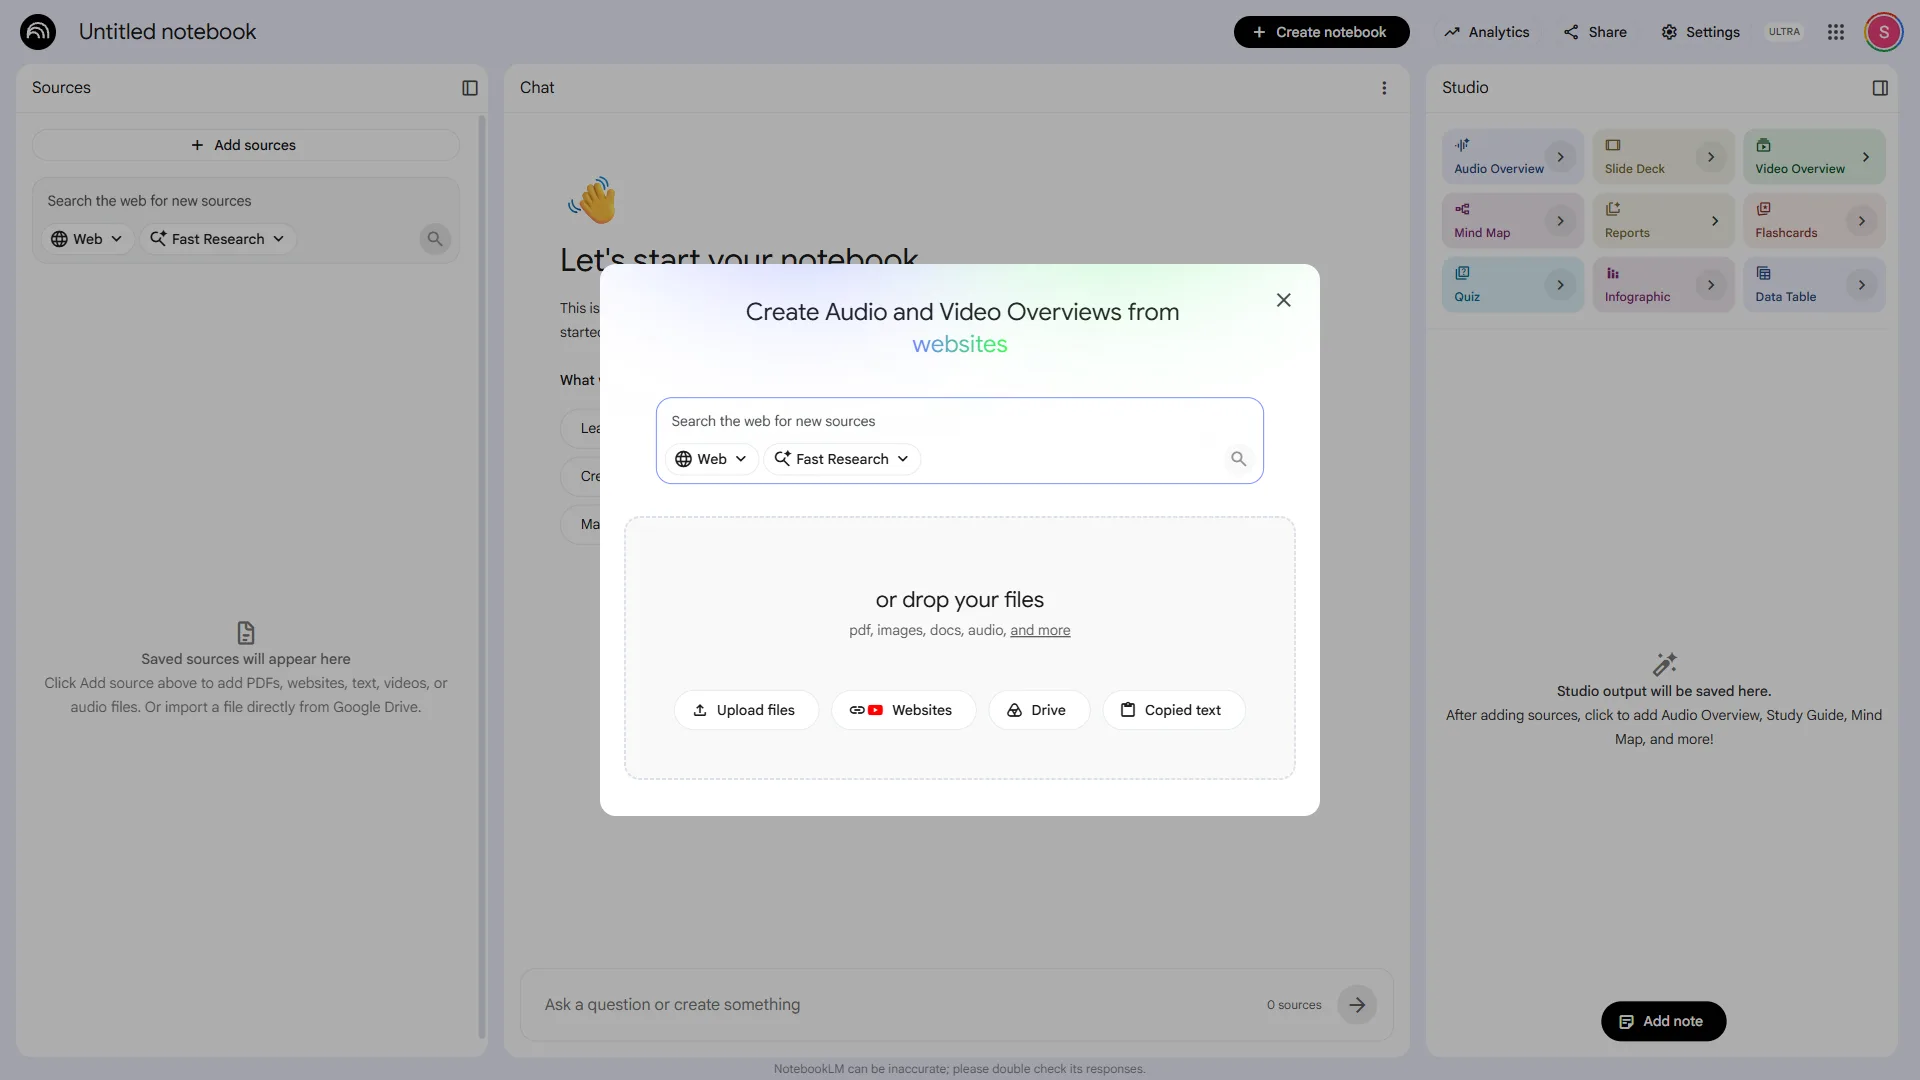
Task: Click the '0 sources' label in chat
Action: tap(1294, 1005)
